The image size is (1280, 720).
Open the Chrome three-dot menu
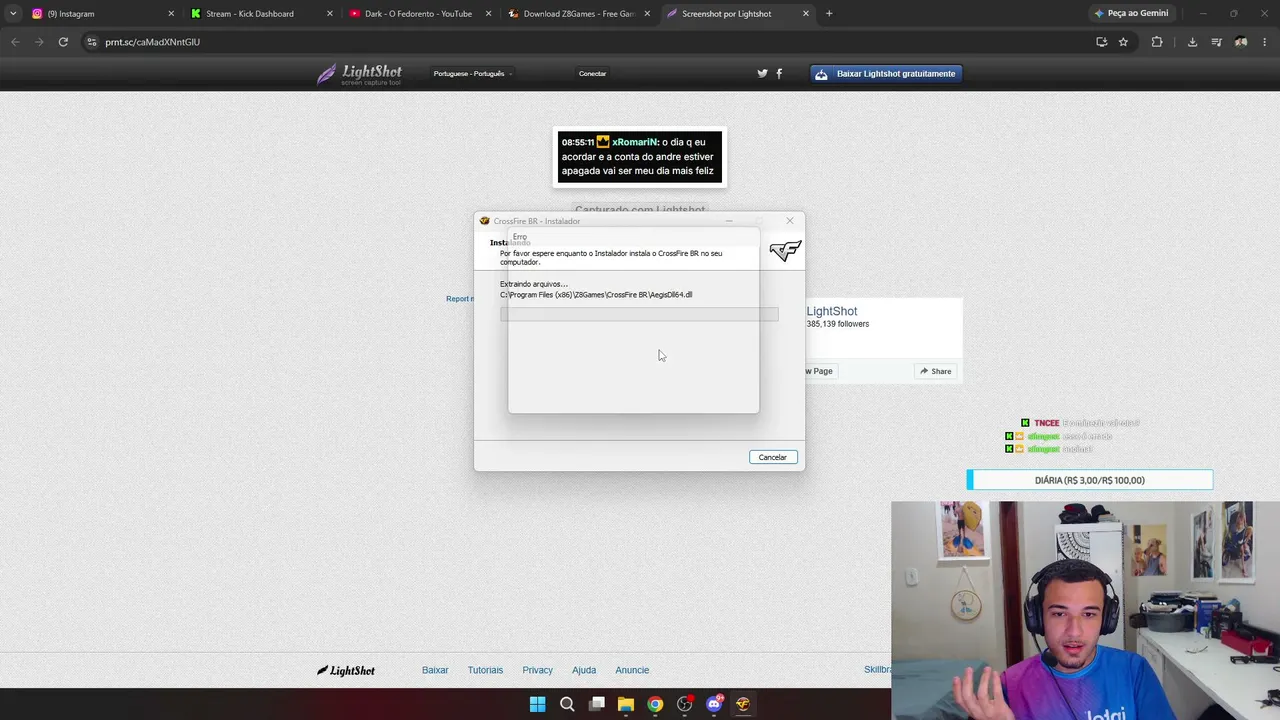1265,42
